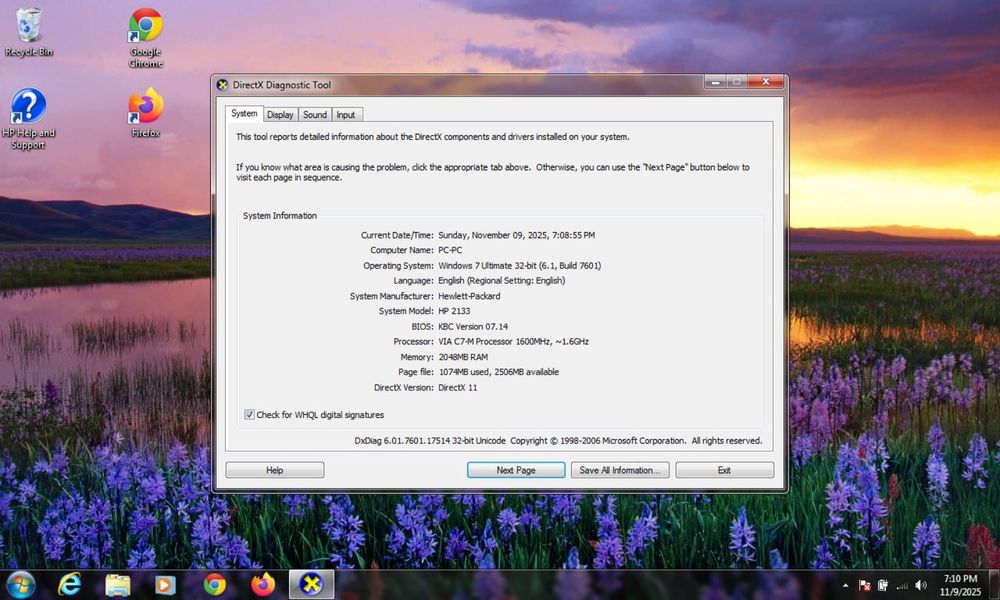
Task: Click the Next Page button
Action: 516,470
